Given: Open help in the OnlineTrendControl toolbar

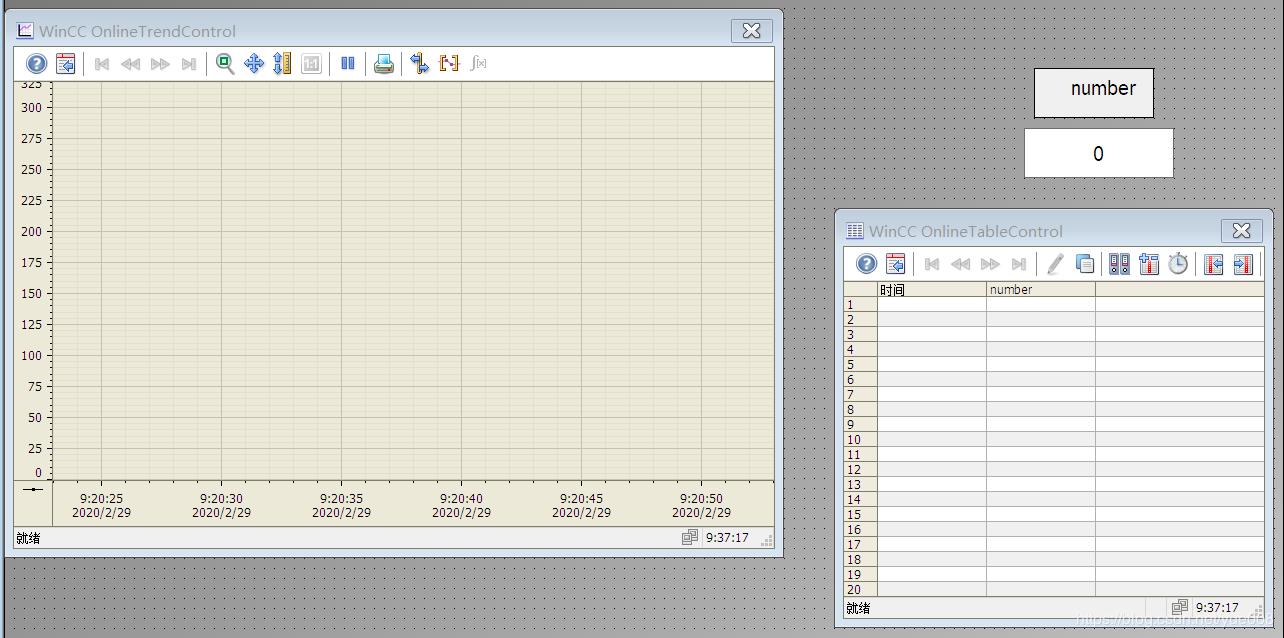Looking at the screenshot, I should coord(36,64).
